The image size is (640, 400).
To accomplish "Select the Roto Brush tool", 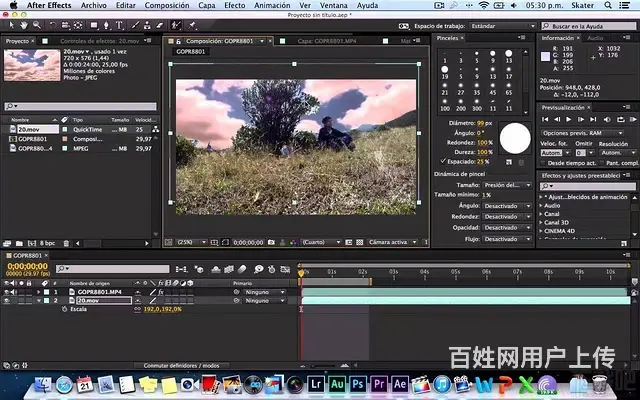I will (176, 25).
